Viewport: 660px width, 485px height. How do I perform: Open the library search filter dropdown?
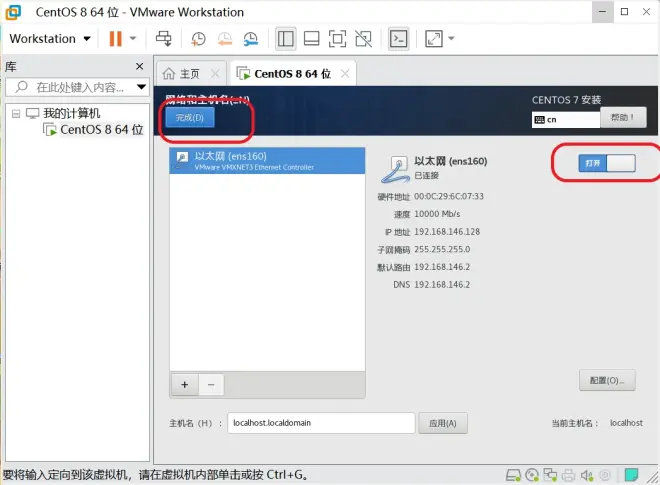[x=141, y=87]
